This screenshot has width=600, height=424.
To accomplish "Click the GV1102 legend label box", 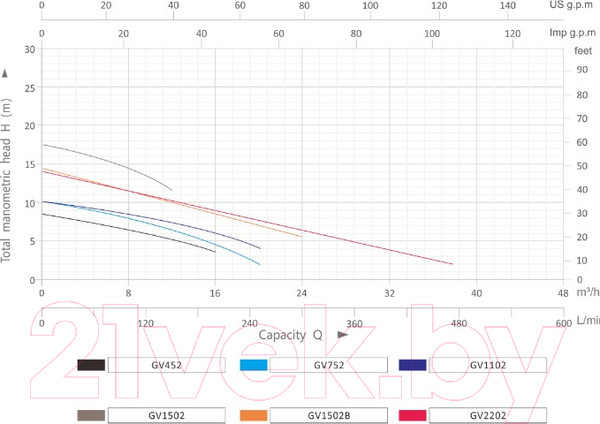I will tap(488, 365).
